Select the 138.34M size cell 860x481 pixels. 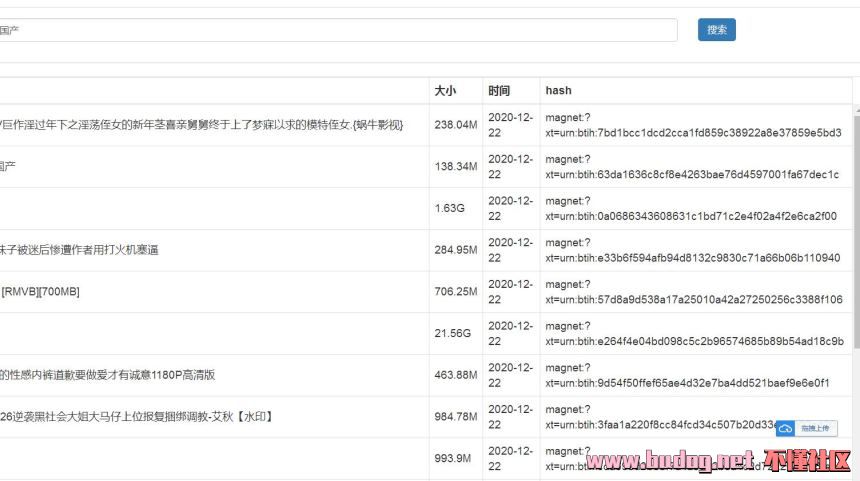click(456, 167)
